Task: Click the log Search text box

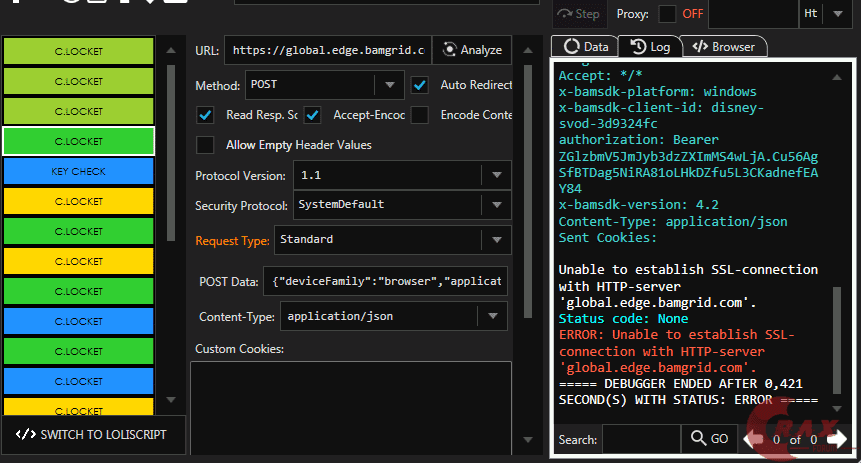Action: (x=641, y=439)
